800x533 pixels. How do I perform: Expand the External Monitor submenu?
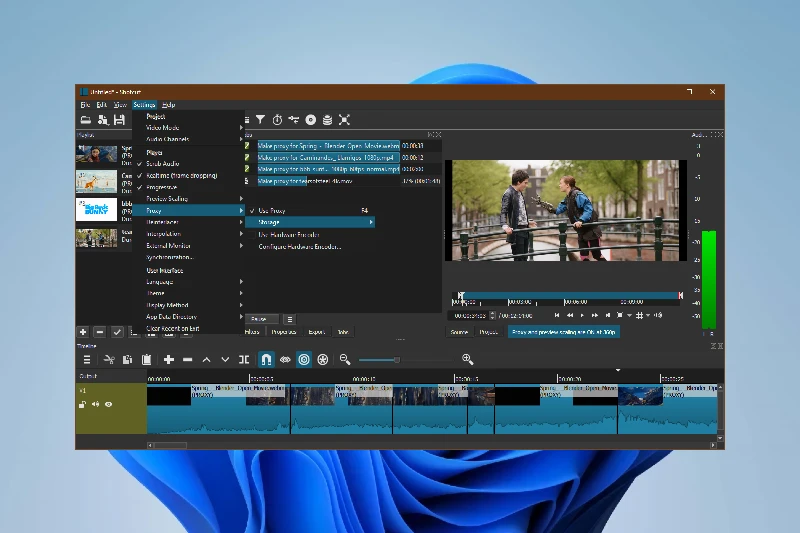[188, 246]
